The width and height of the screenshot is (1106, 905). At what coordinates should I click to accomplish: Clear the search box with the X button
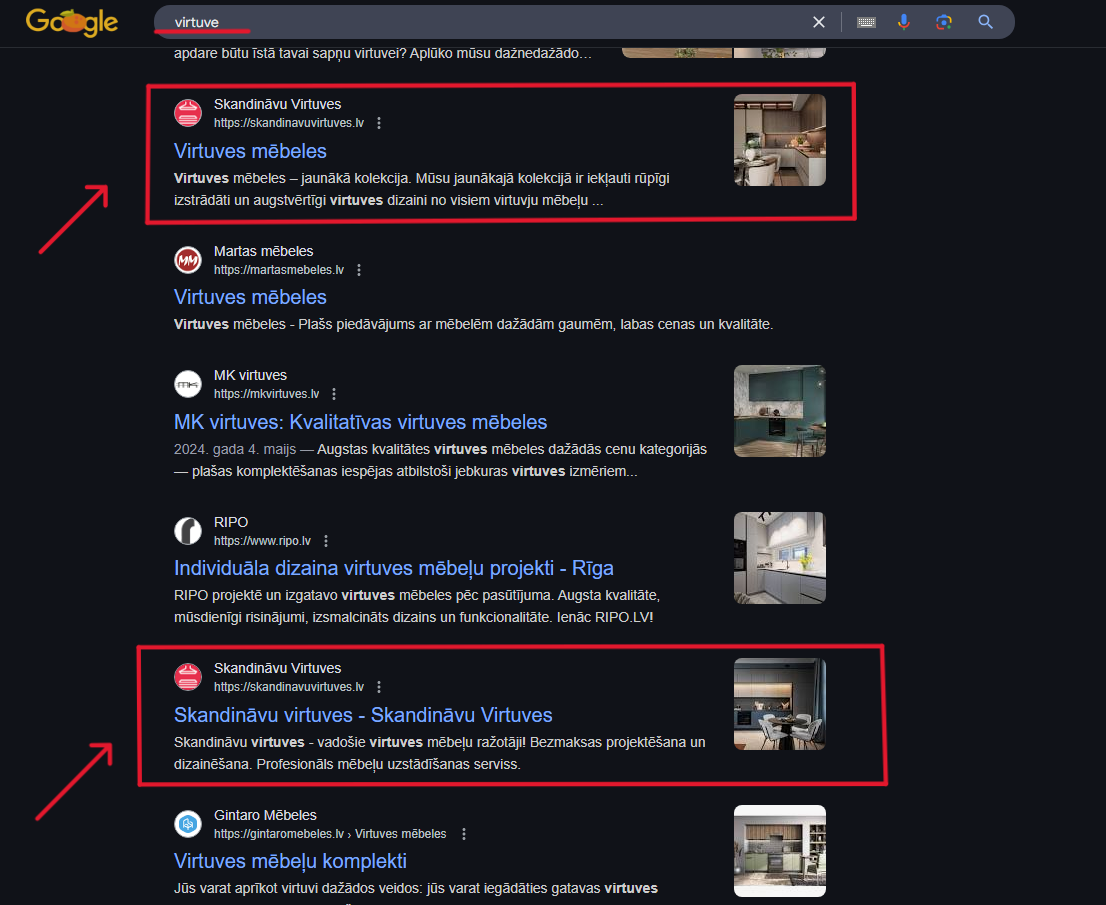pyautogui.click(x=818, y=21)
